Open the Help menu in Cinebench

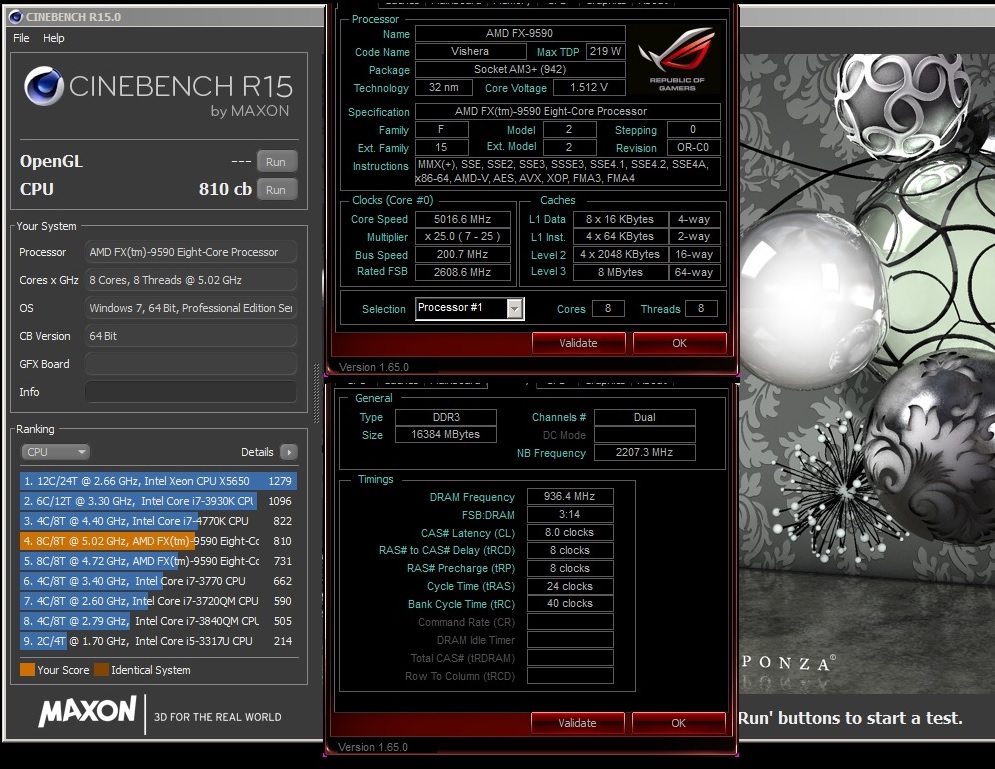click(53, 38)
